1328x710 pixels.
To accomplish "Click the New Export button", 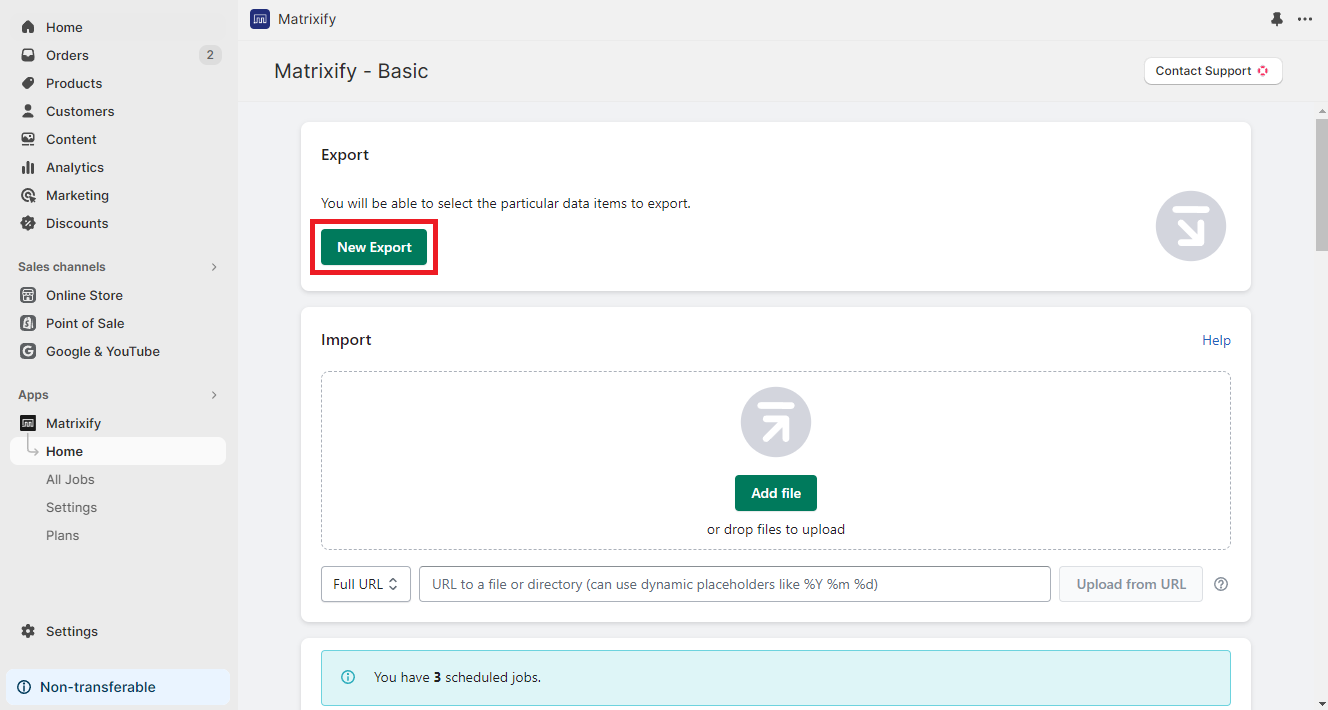I will [374, 247].
